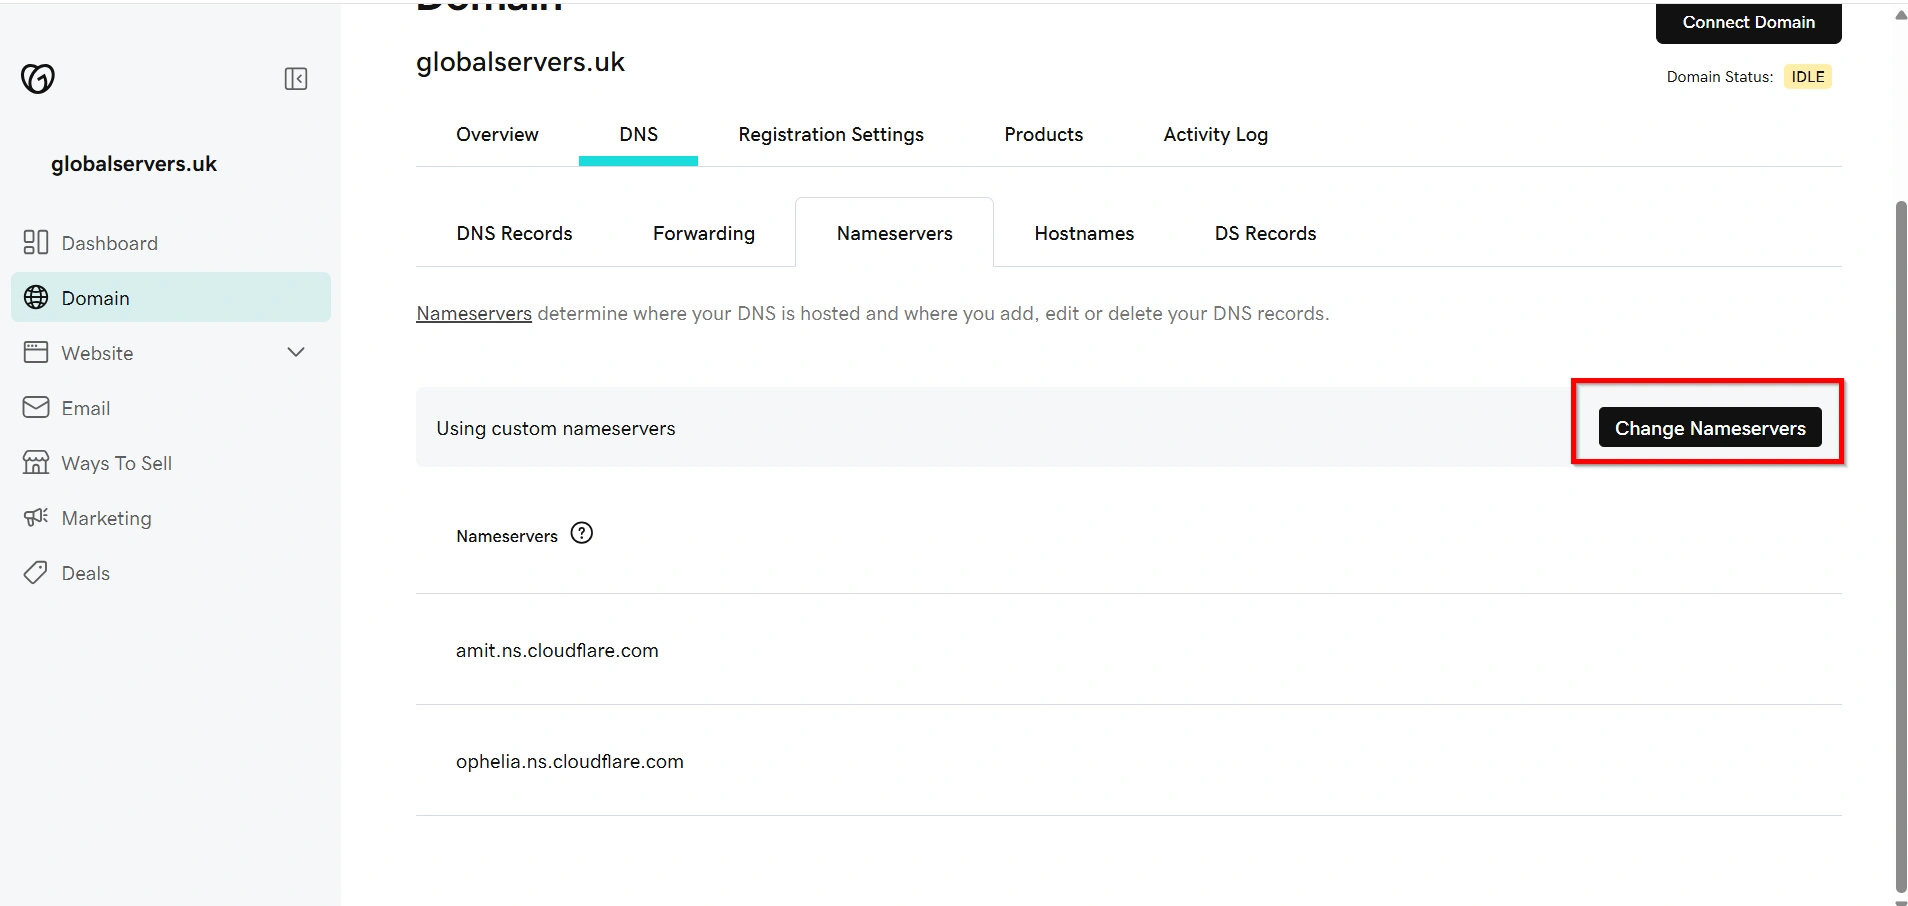
Task: Switch to the Products tab
Action: tap(1044, 134)
